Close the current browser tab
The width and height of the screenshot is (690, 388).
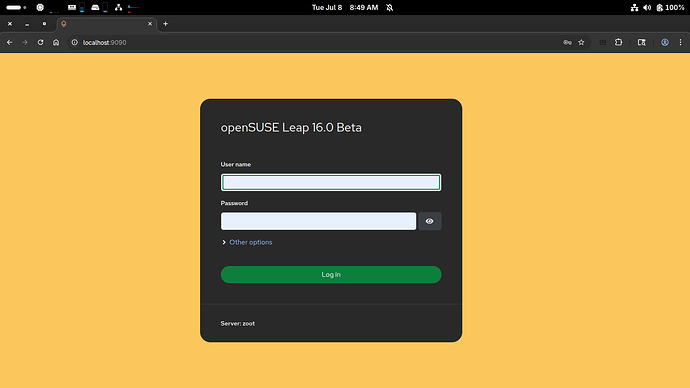pyautogui.click(x=150, y=24)
